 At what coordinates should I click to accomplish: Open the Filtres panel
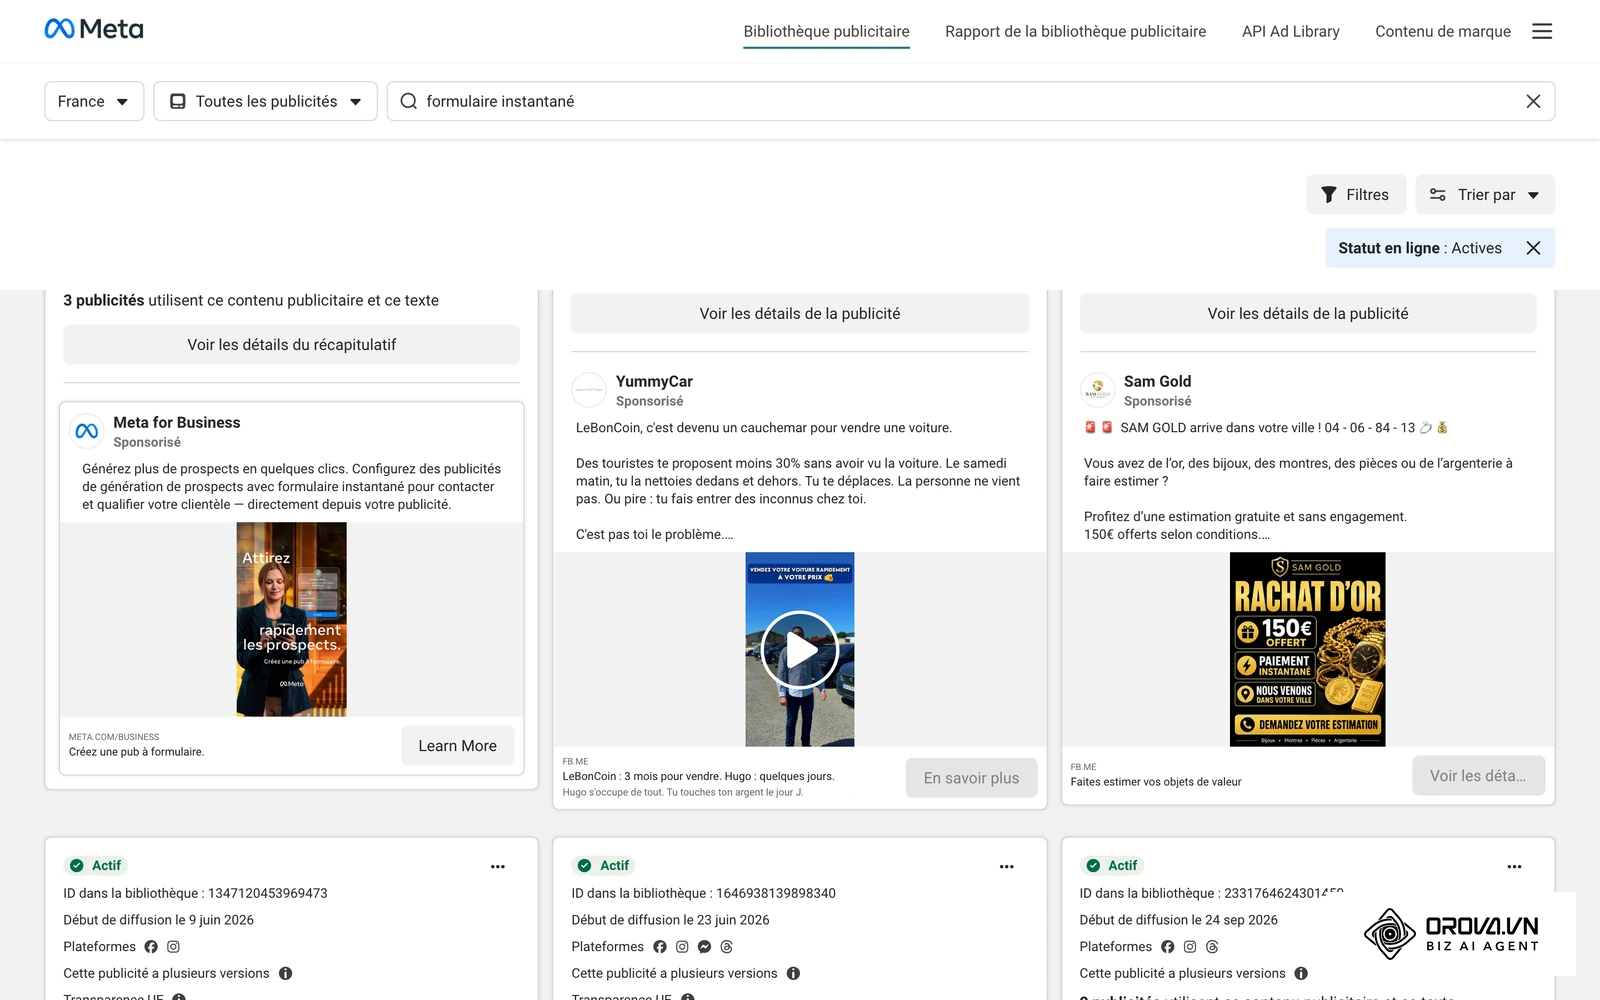[x=1356, y=195]
